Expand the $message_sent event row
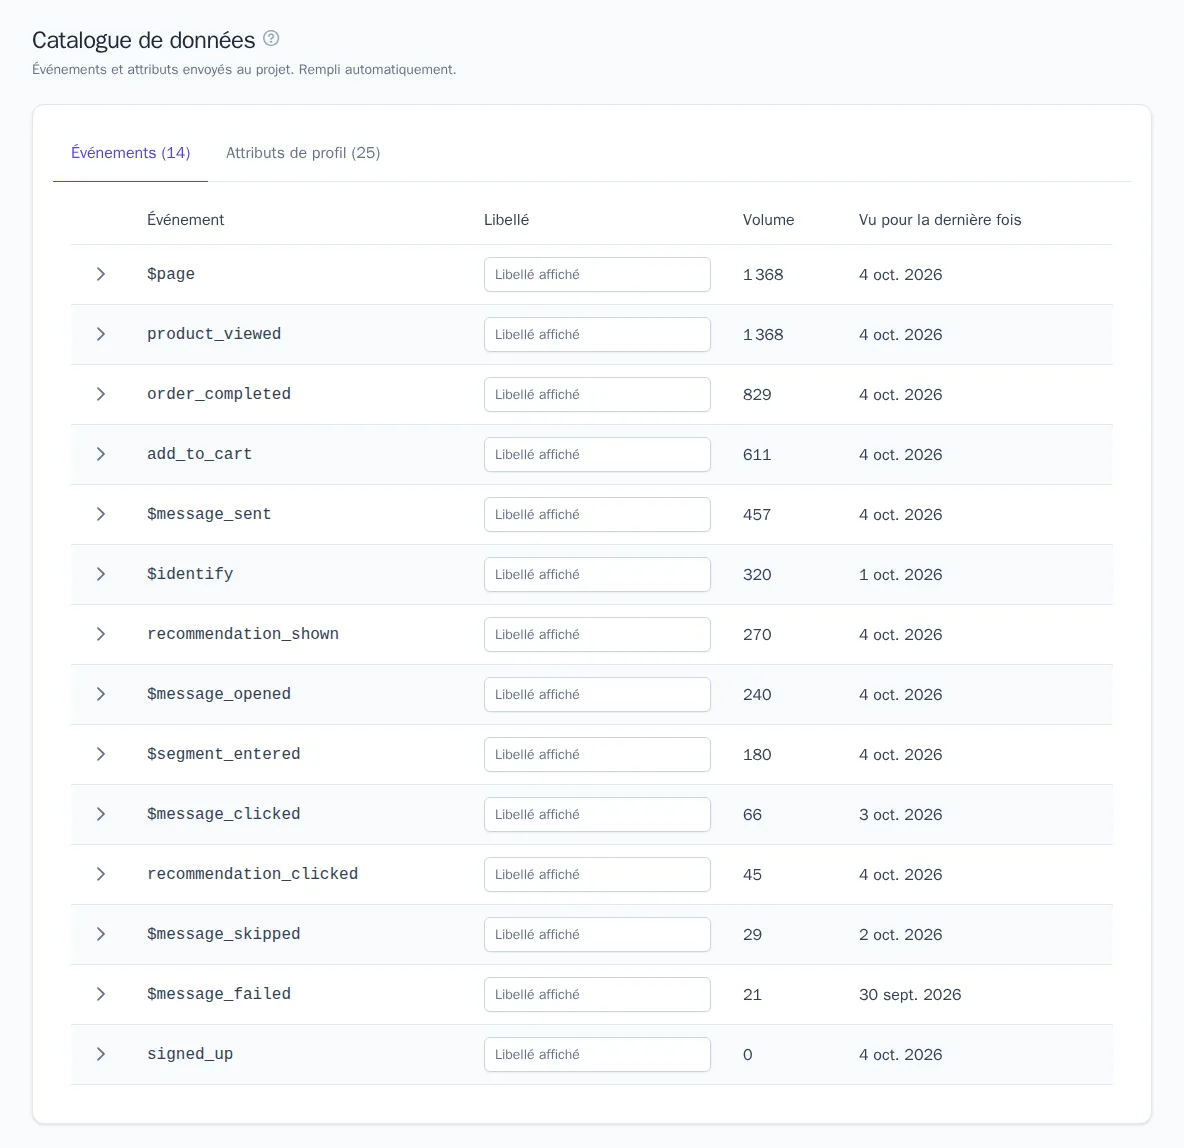 [100, 514]
